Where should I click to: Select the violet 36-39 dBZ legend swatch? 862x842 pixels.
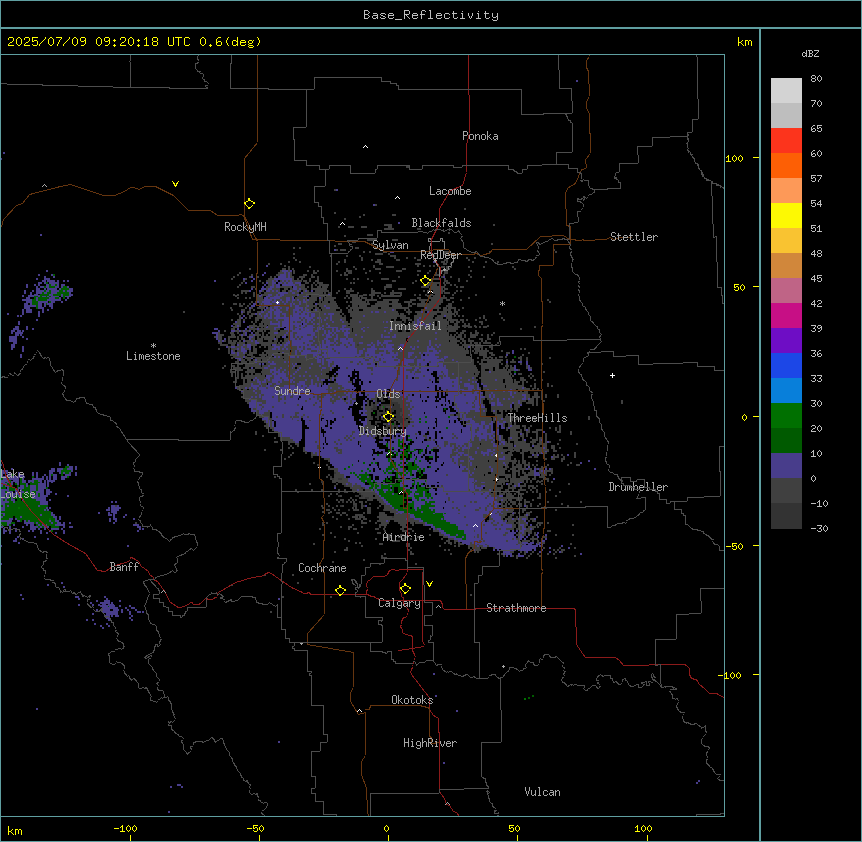[x=786, y=341]
